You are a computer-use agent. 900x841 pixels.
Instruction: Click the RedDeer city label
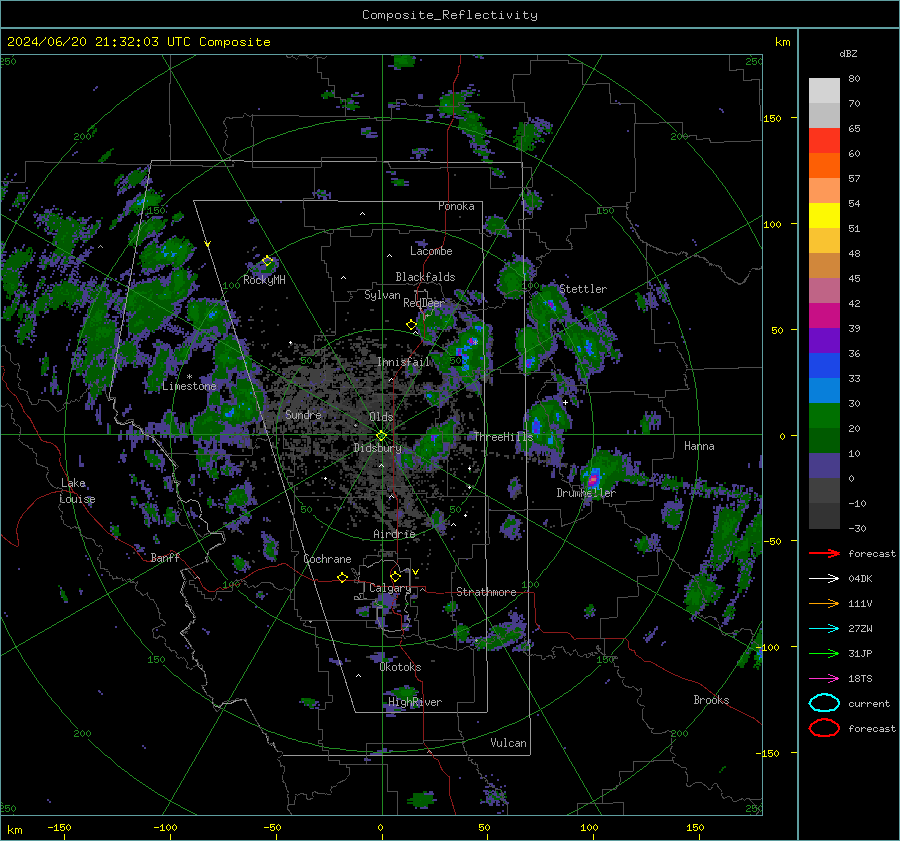424,303
